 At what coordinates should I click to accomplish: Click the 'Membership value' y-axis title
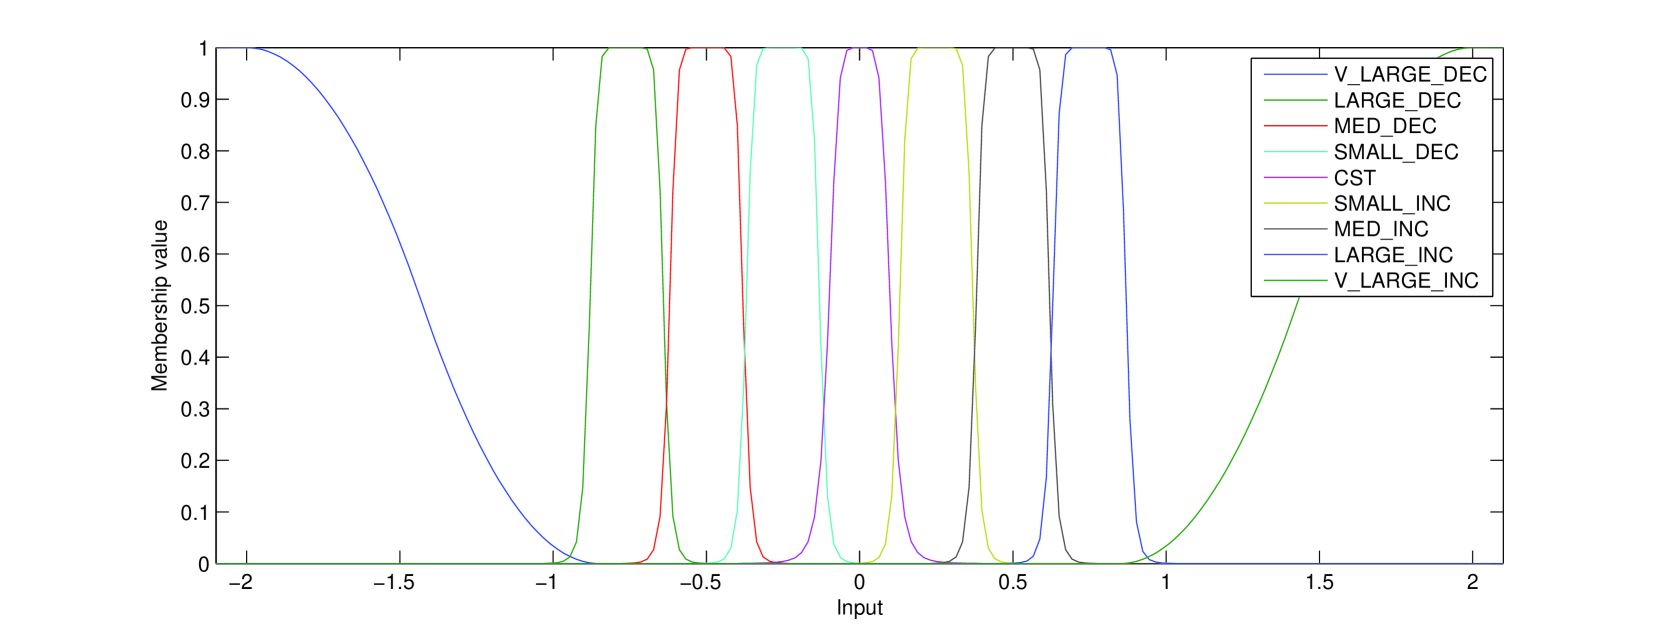pos(159,306)
